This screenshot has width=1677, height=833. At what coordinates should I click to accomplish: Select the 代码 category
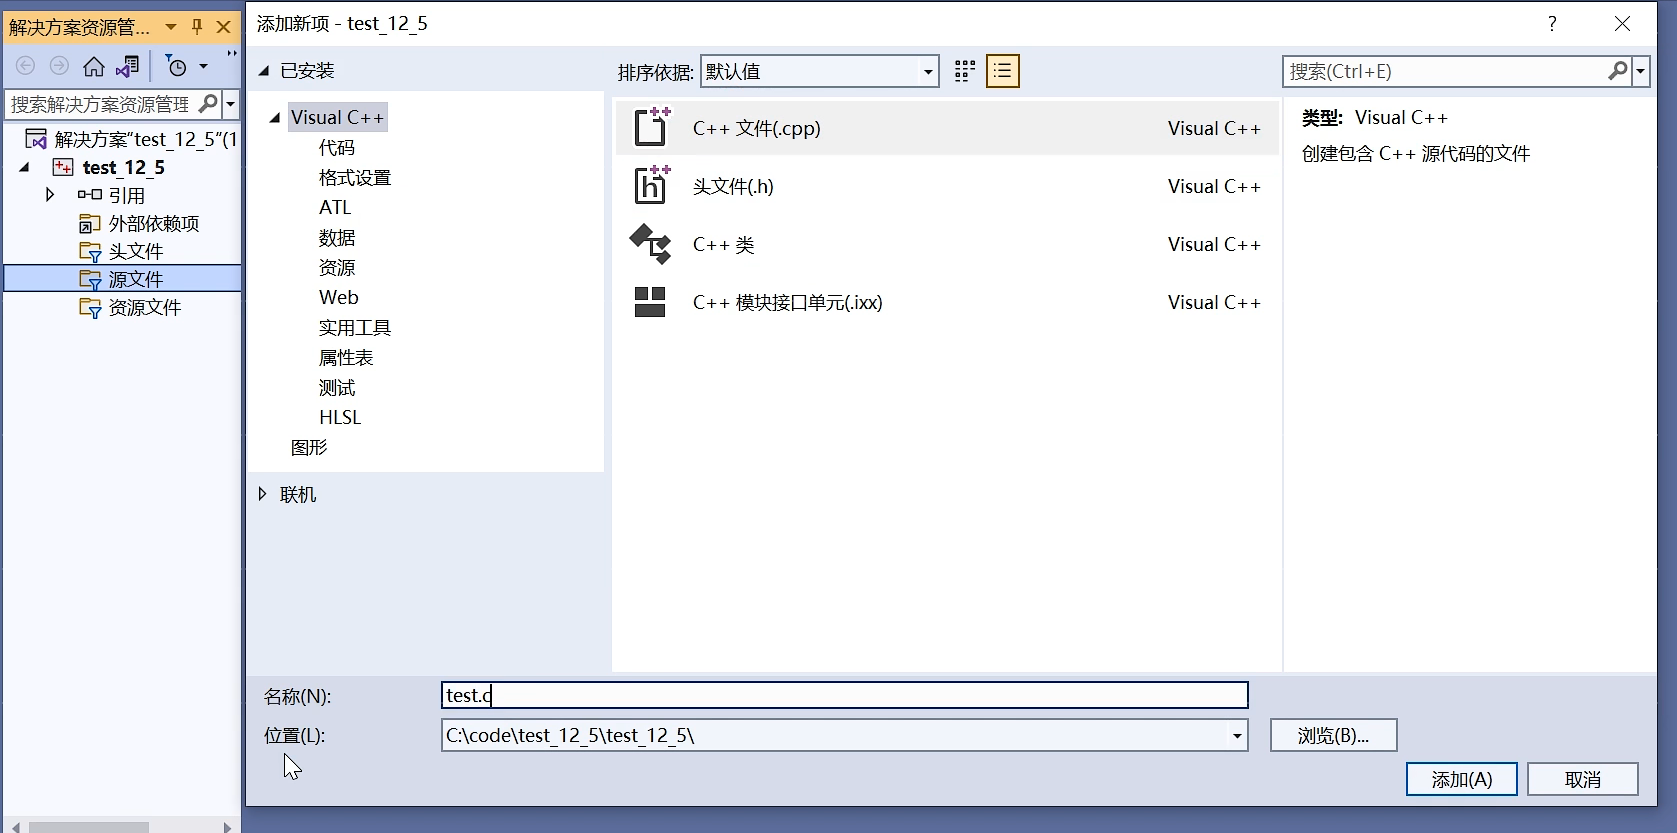pos(337,147)
